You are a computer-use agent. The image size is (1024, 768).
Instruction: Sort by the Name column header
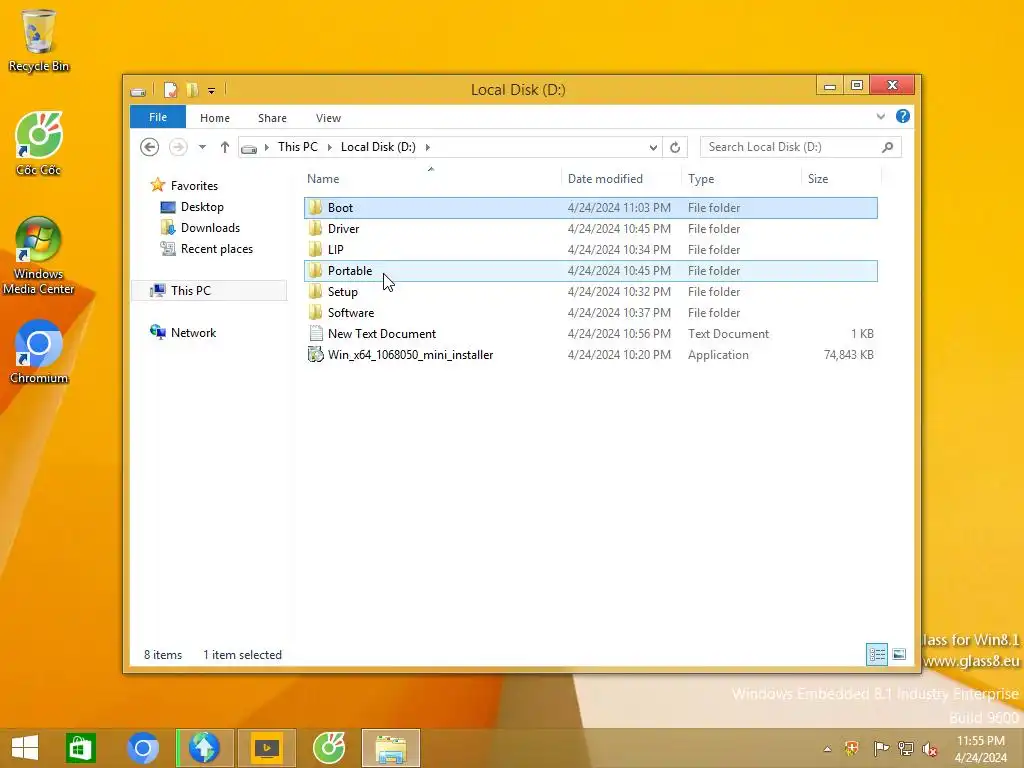coord(431,178)
